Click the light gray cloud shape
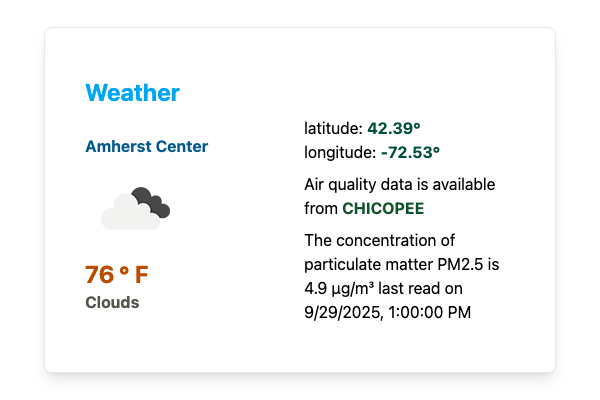The image size is (600, 400). [126, 215]
